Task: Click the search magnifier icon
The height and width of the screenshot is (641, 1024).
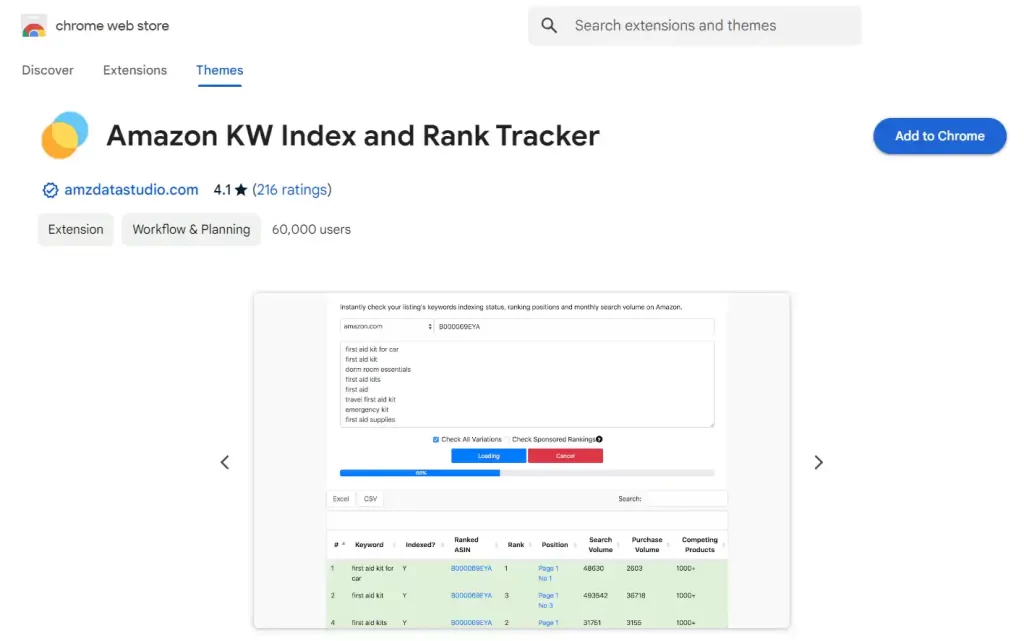Action: tap(549, 25)
